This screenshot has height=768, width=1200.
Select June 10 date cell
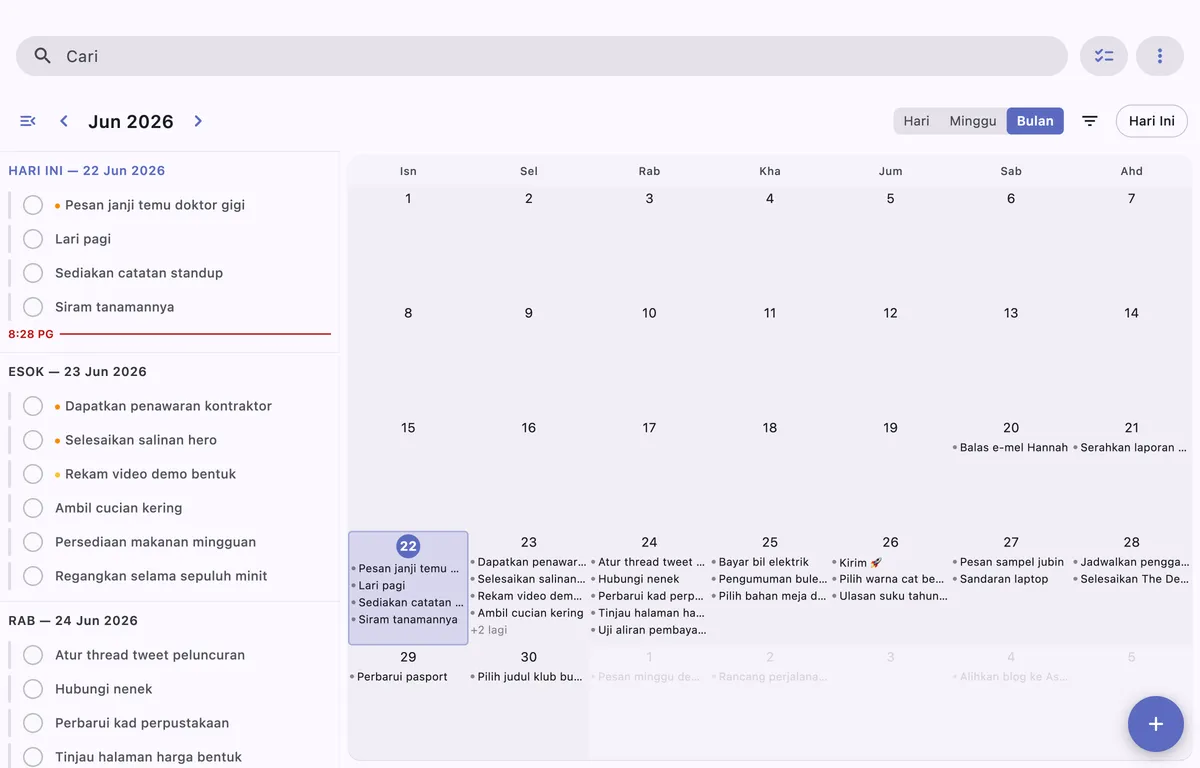tap(649, 358)
